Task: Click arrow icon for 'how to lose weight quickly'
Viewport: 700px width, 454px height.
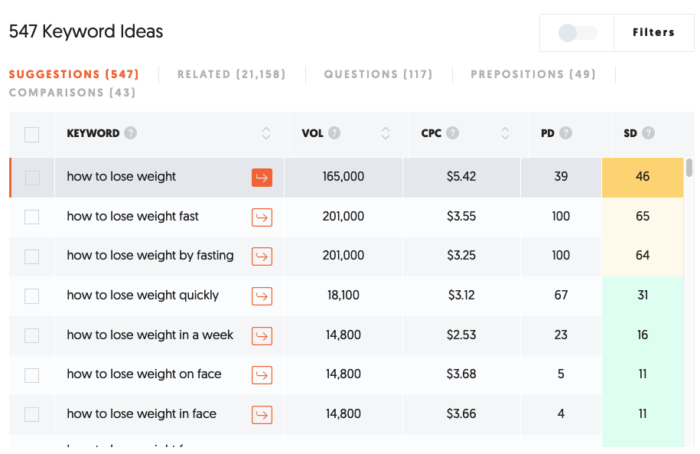Action: (262, 296)
